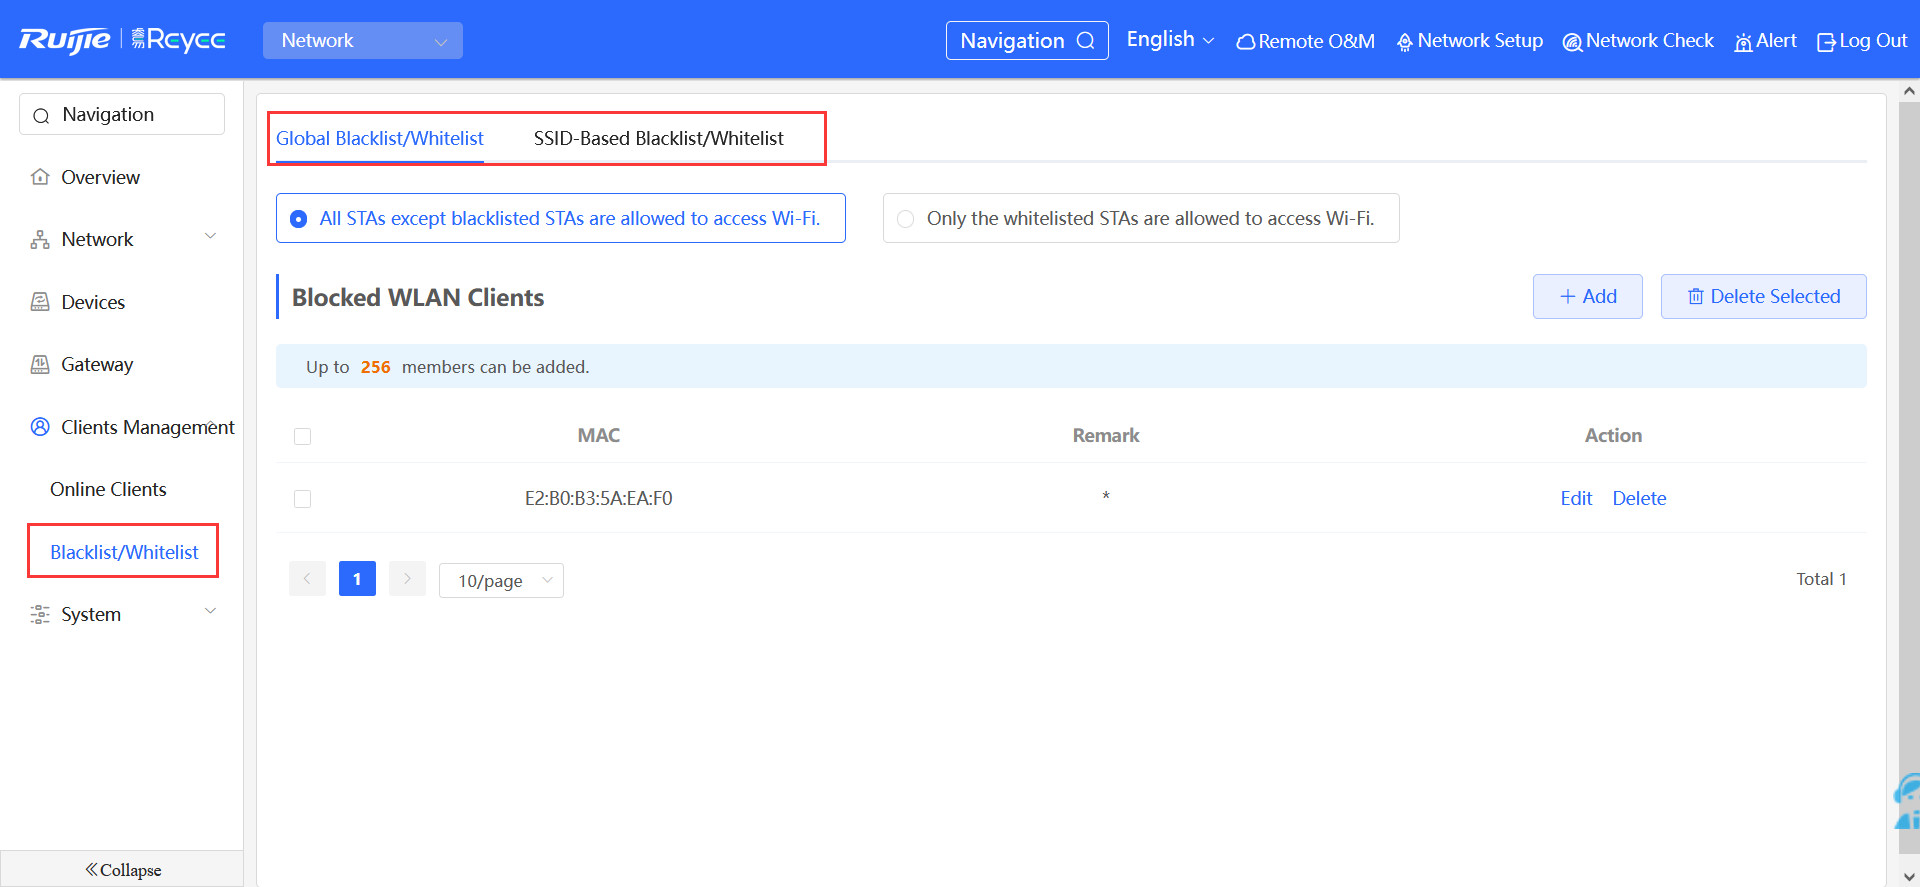Click the Overview home icon in sidebar
Image resolution: width=1920 pixels, height=887 pixels.
click(x=40, y=177)
